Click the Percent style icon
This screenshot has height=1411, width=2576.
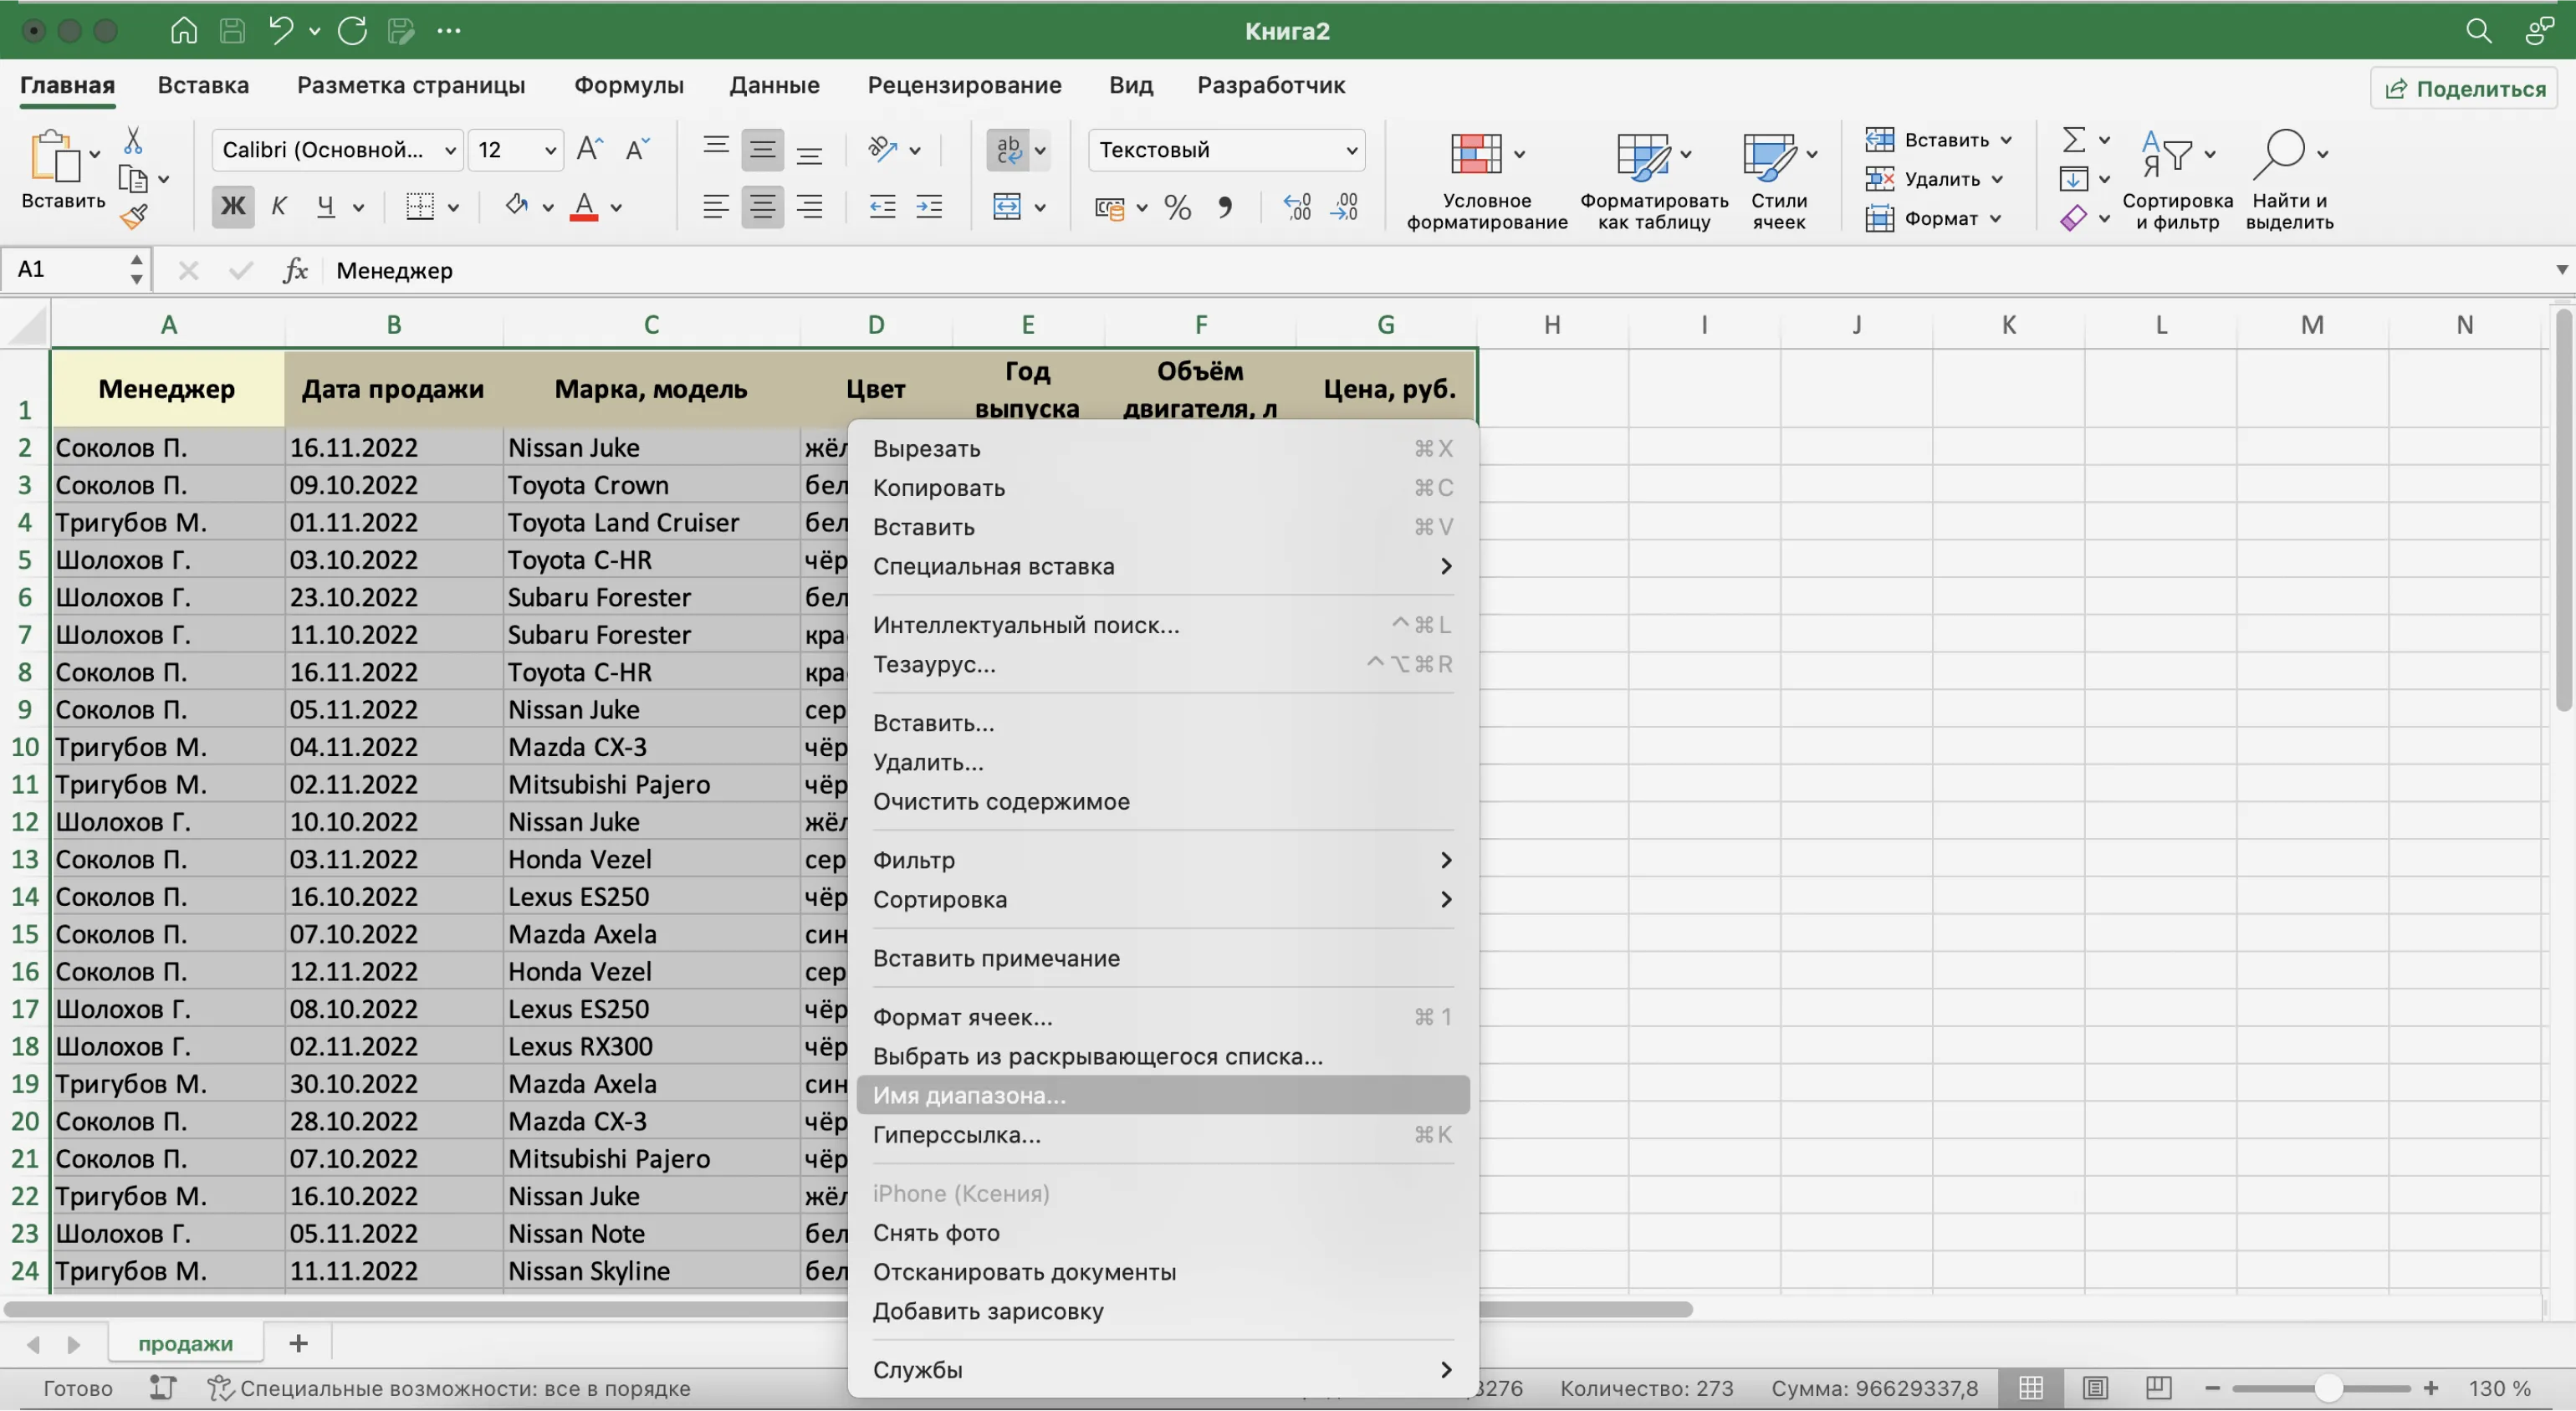(x=1177, y=208)
